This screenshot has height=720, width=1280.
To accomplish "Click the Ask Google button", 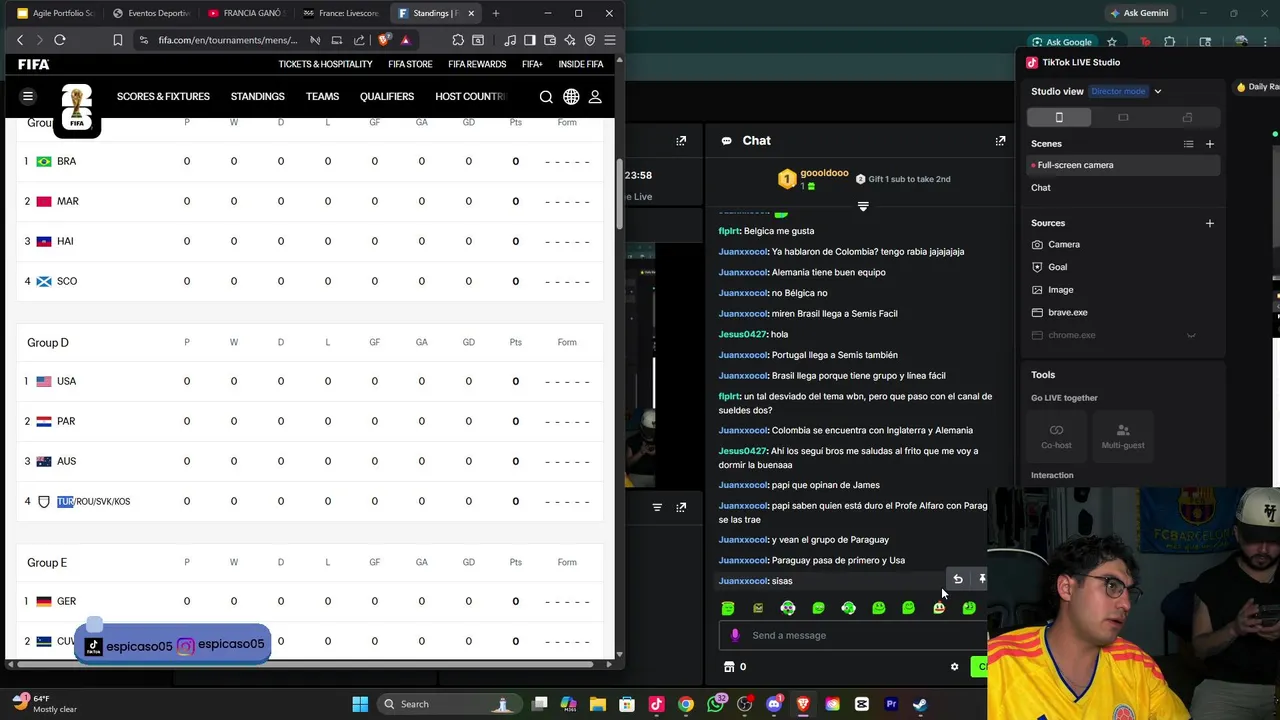I will pyautogui.click(x=1061, y=42).
